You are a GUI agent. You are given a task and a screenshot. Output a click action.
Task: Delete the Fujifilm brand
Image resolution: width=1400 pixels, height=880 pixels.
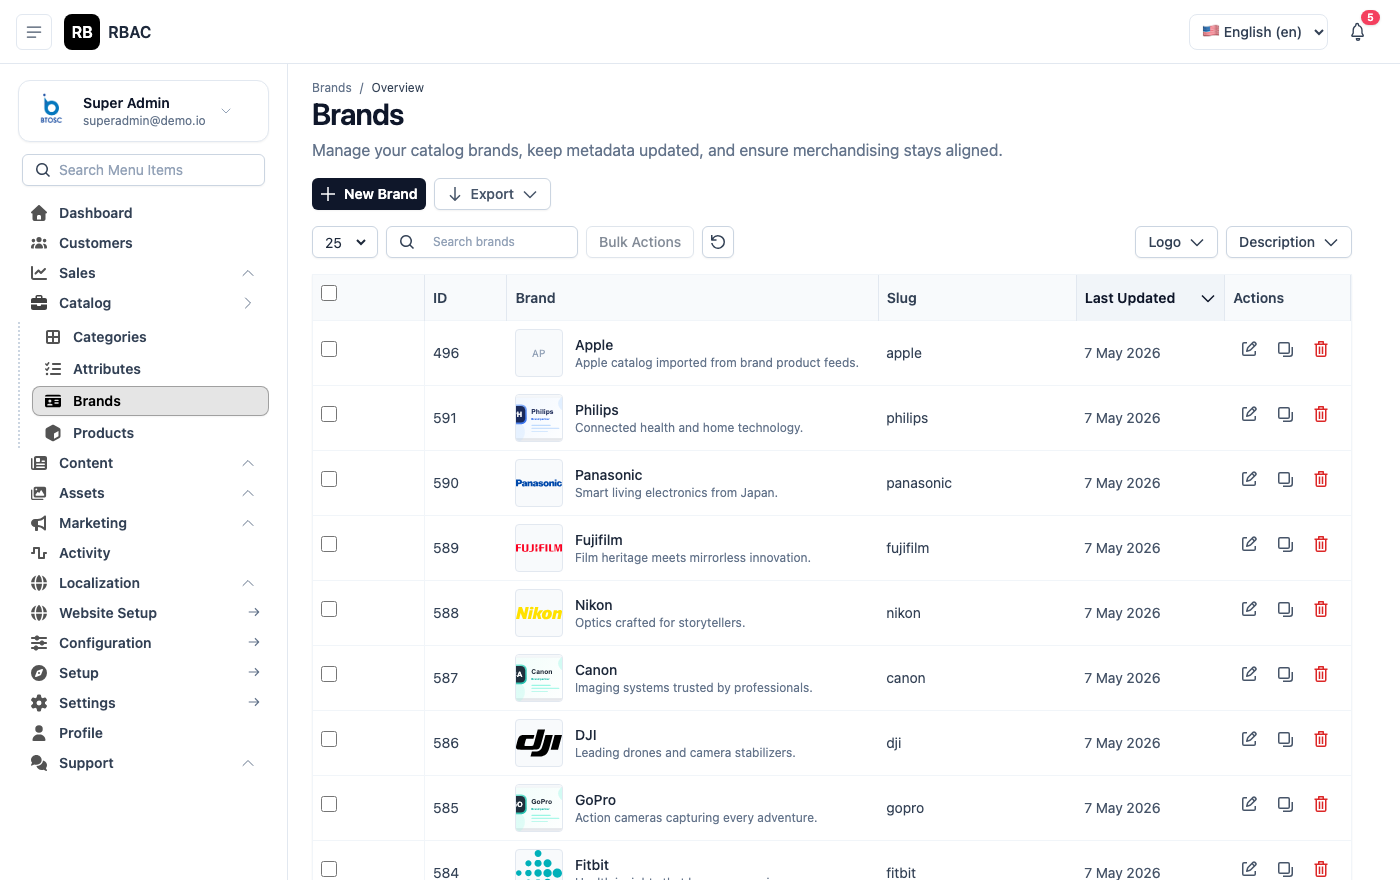(x=1321, y=544)
